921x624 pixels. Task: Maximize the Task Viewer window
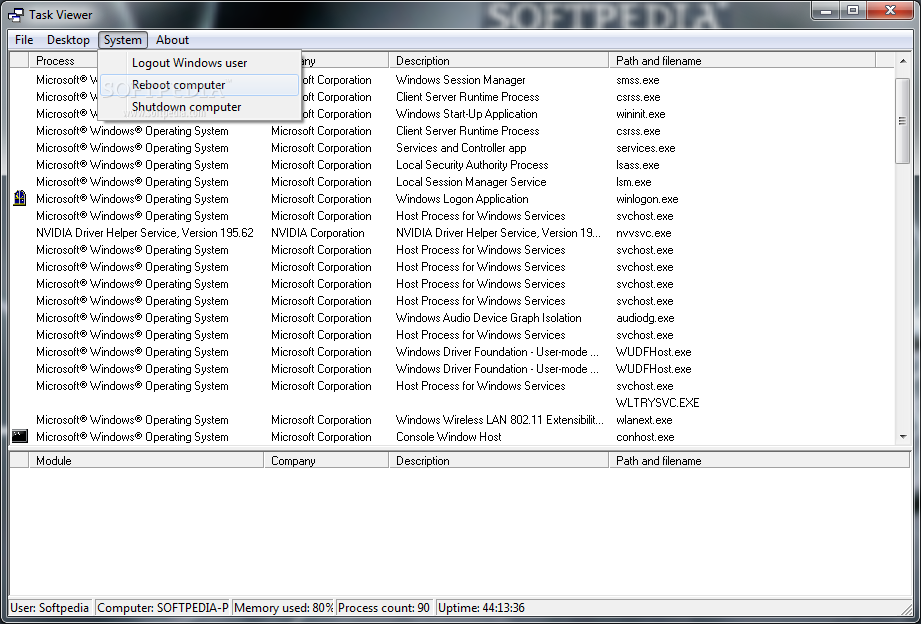854,11
